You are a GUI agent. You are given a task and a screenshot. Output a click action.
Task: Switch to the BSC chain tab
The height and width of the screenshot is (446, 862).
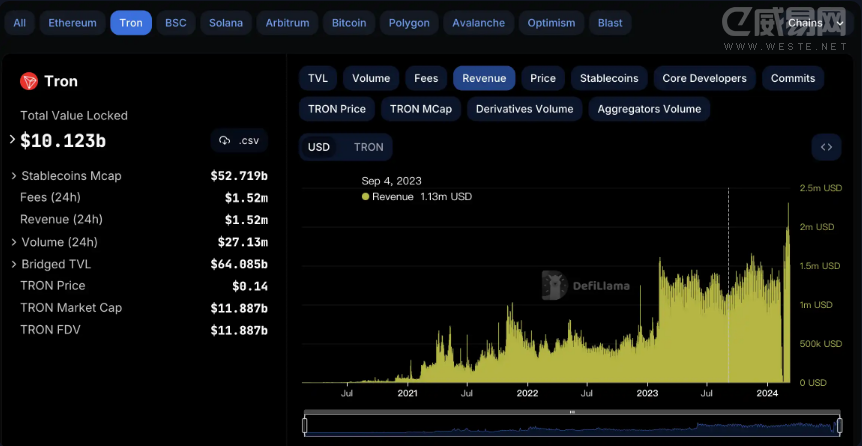click(x=176, y=23)
